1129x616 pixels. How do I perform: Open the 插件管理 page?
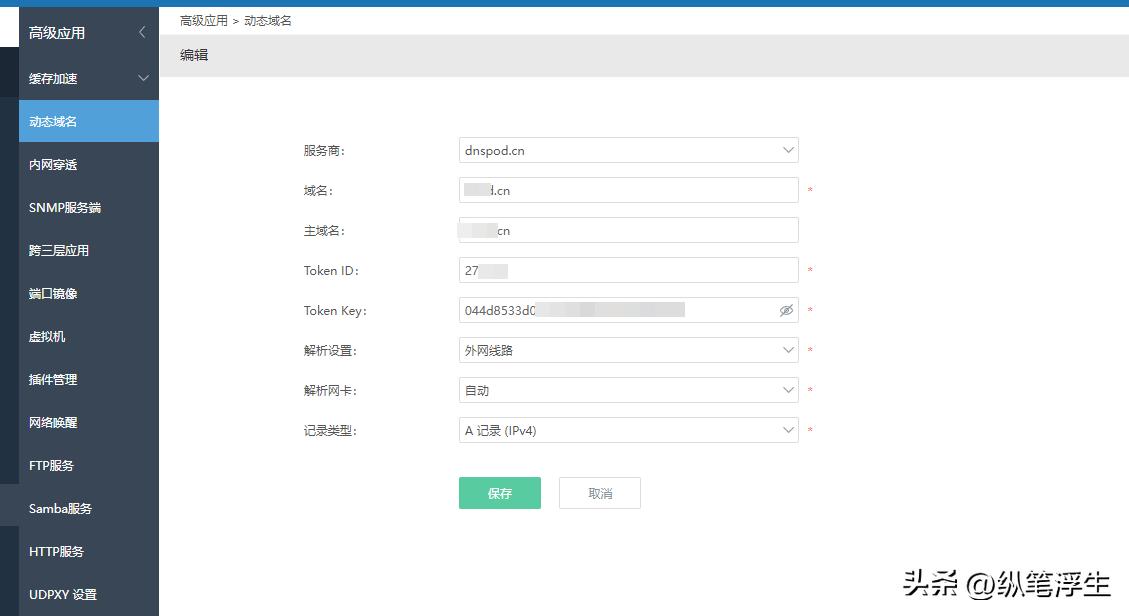pos(52,379)
